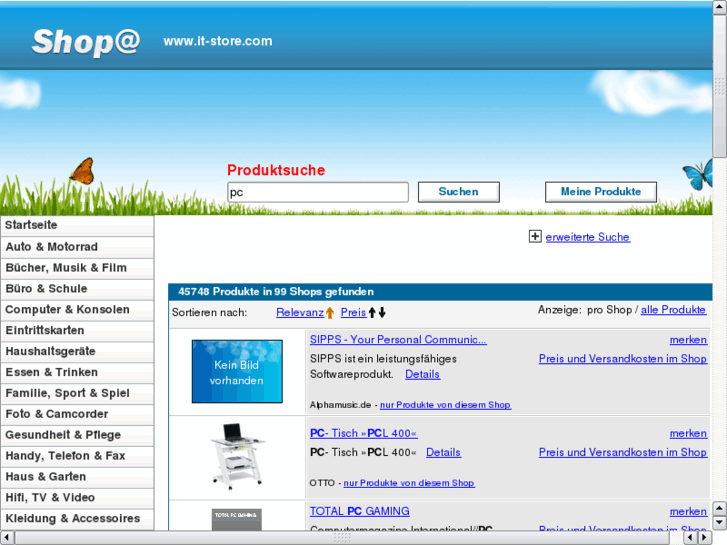Click merken for PC-Tisch PCL 400

click(688, 434)
